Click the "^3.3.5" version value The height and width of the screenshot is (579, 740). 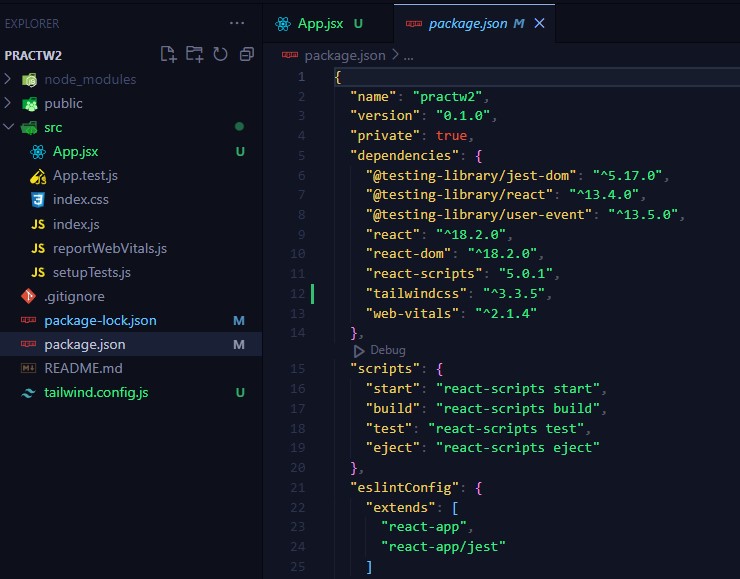pyautogui.click(x=514, y=294)
